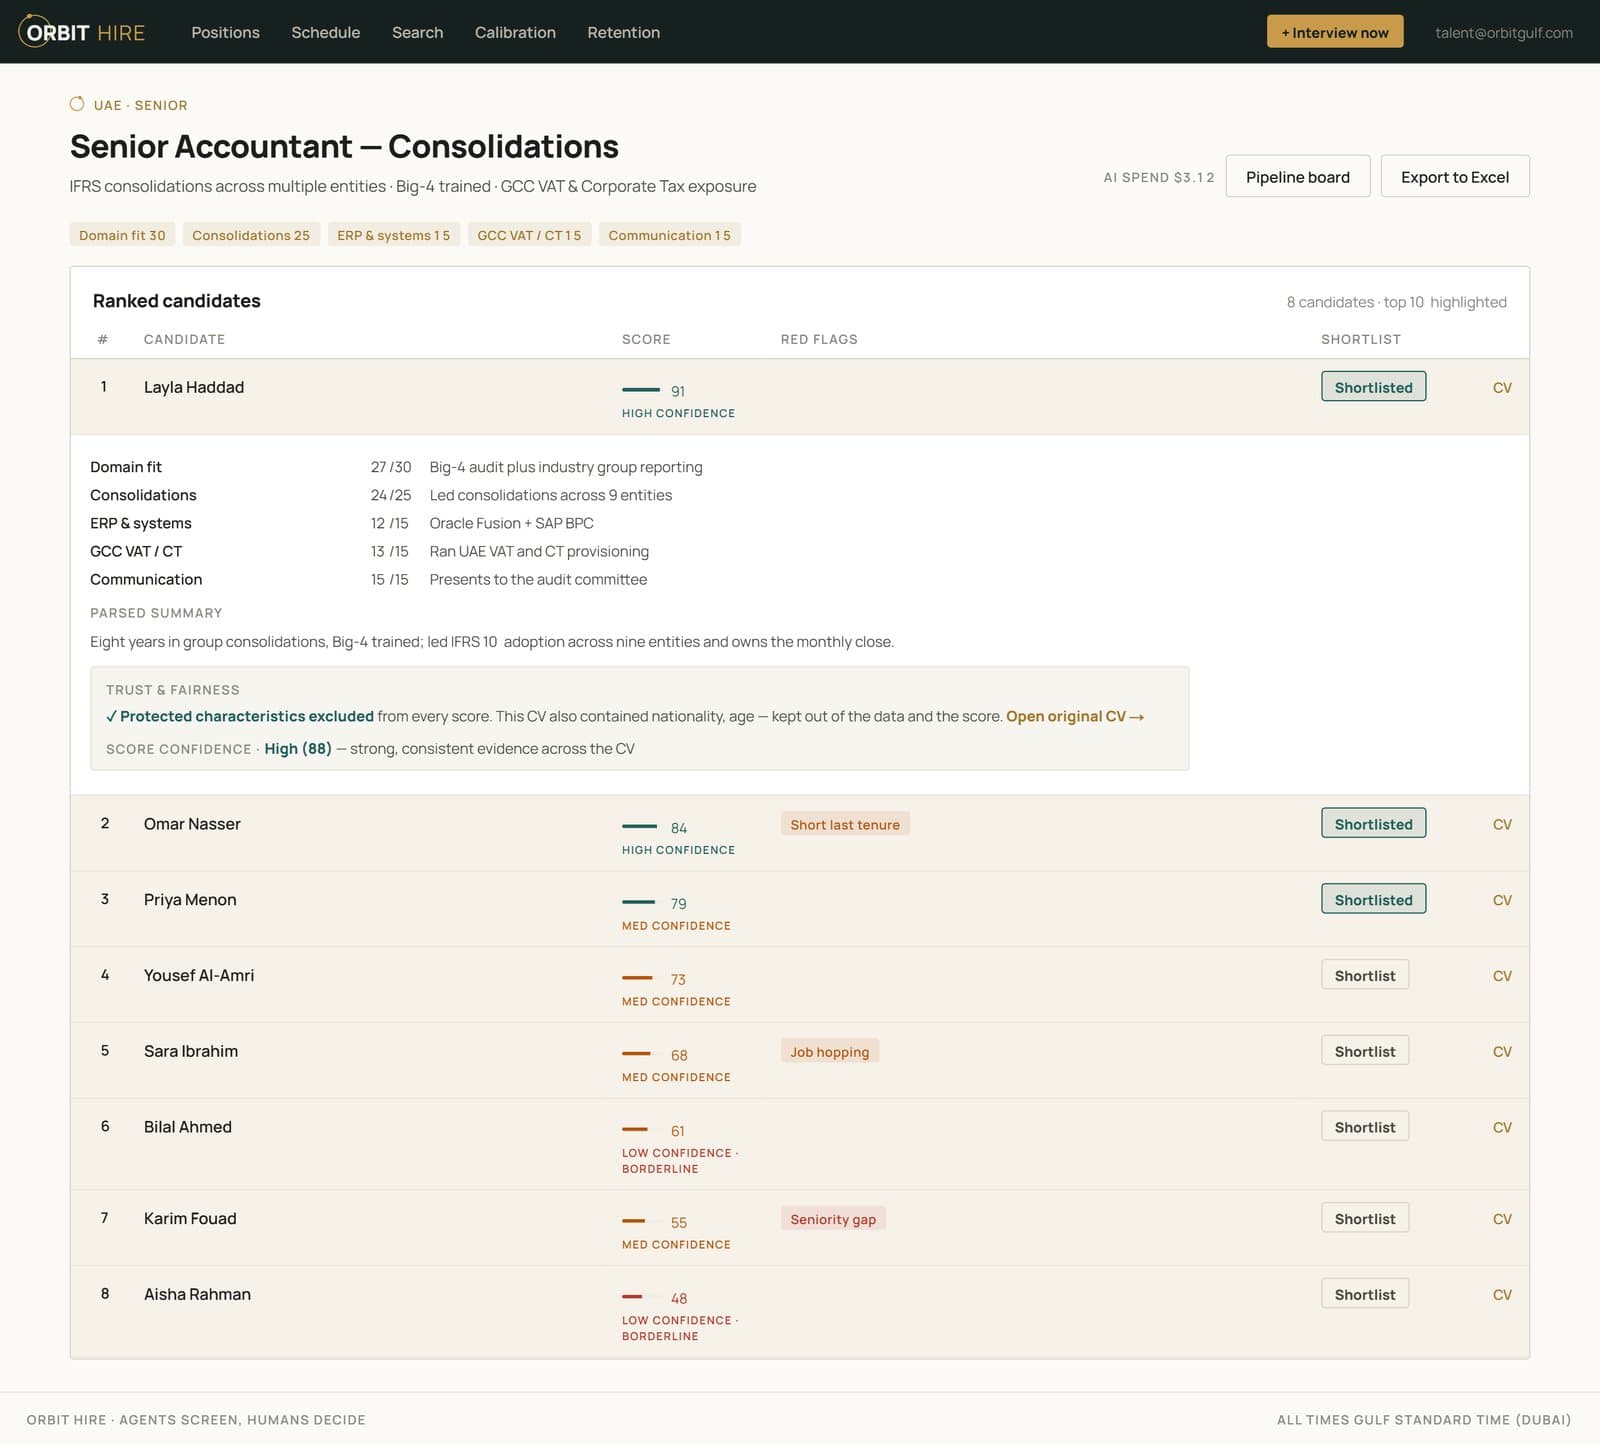Open Bilal Ahmed's CV link
This screenshot has height=1444, width=1600.
tap(1502, 1128)
